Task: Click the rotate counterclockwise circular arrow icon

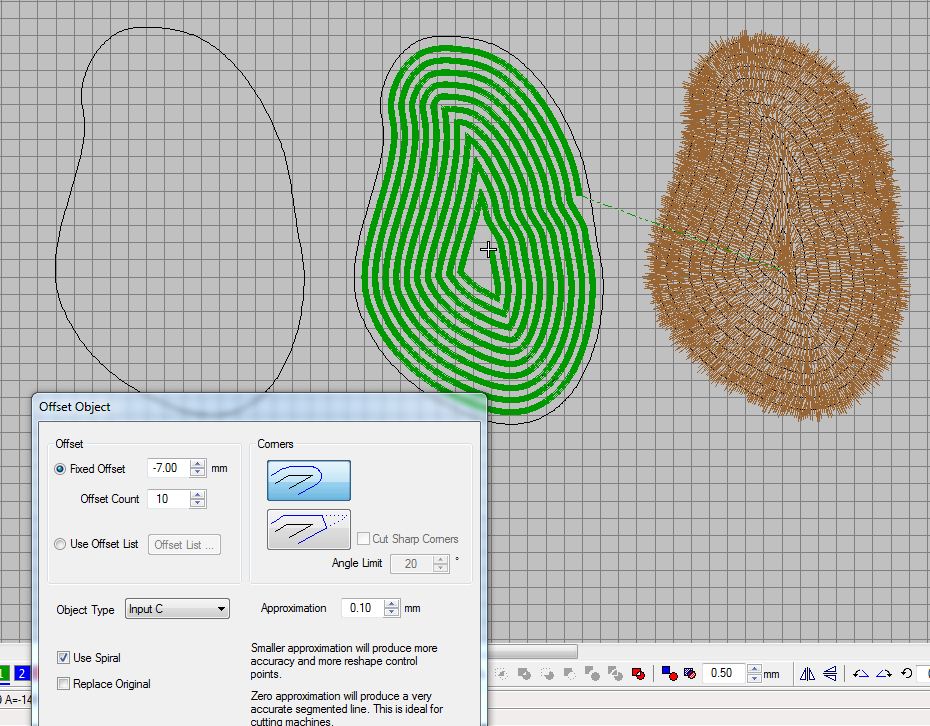Action: click(x=907, y=674)
